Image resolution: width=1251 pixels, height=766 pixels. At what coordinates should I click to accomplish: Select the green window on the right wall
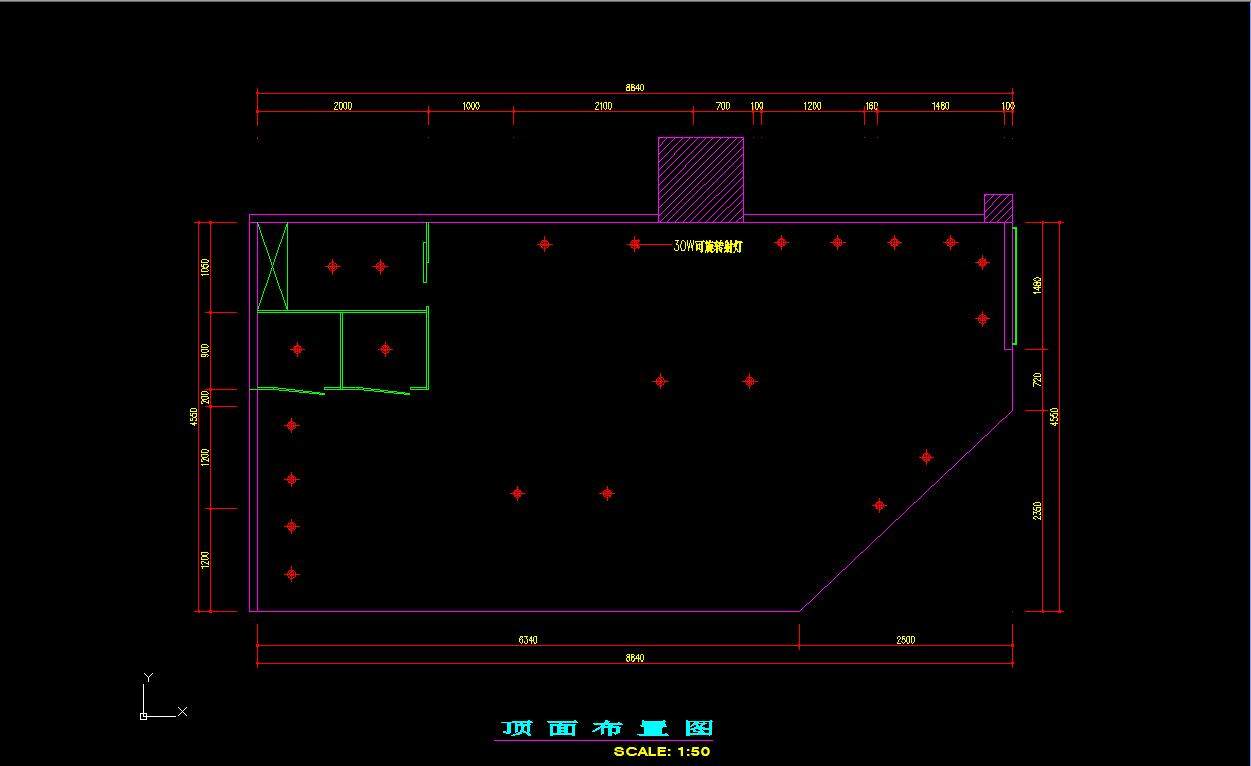click(1016, 286)
